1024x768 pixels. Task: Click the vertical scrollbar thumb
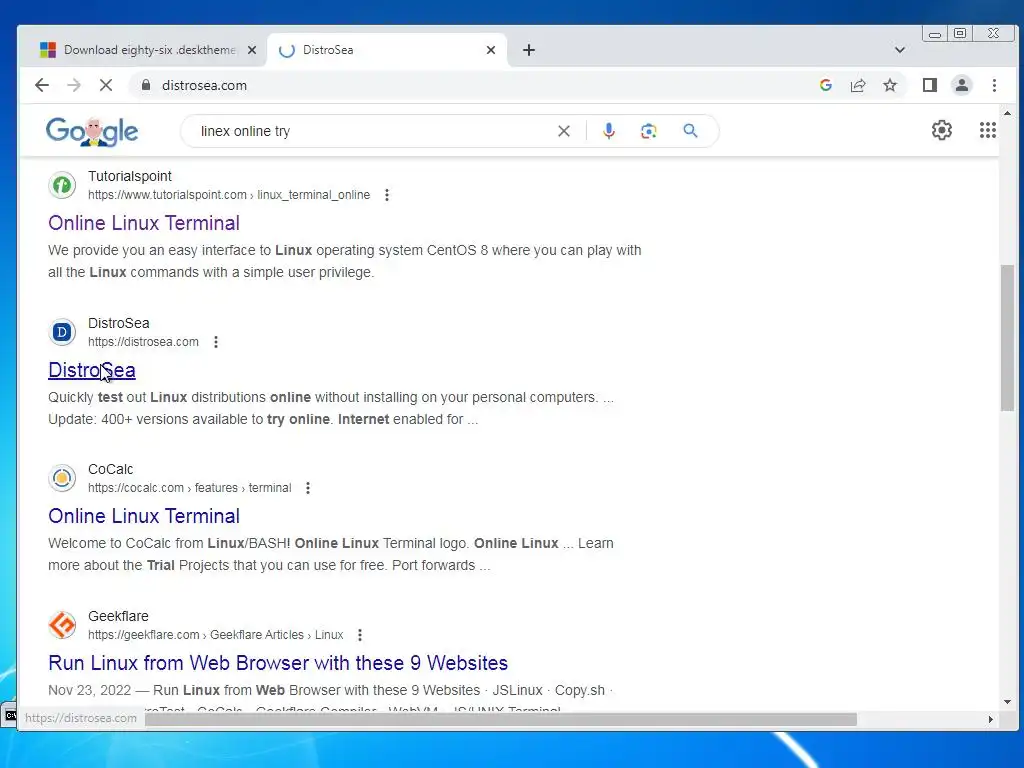pos(1007,338)
